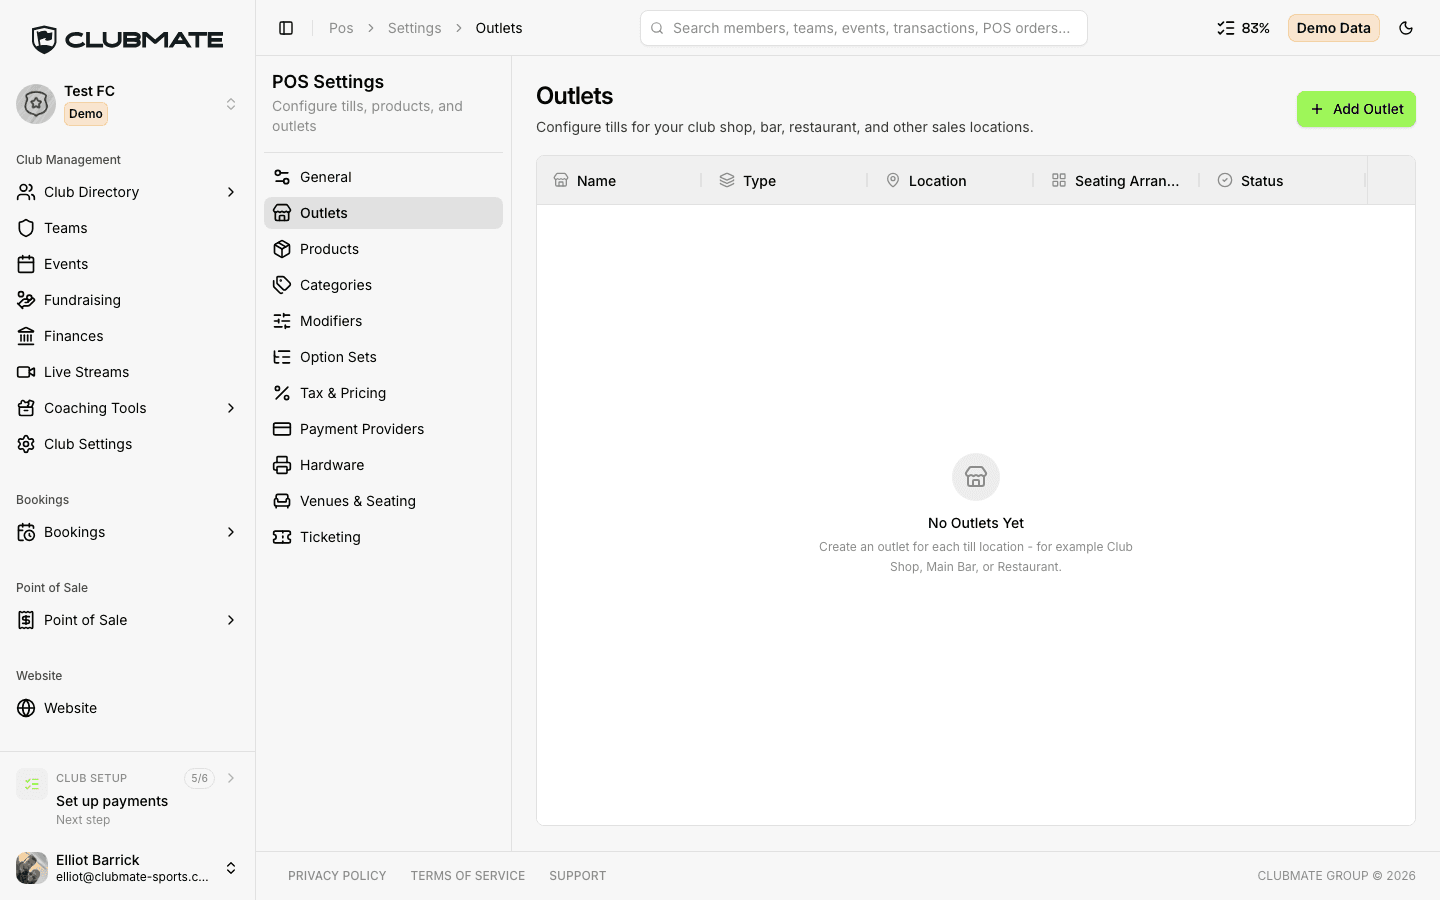Viewport: 1440px width, 900px height.
Task: Focus the global search field
Action: 864,28
